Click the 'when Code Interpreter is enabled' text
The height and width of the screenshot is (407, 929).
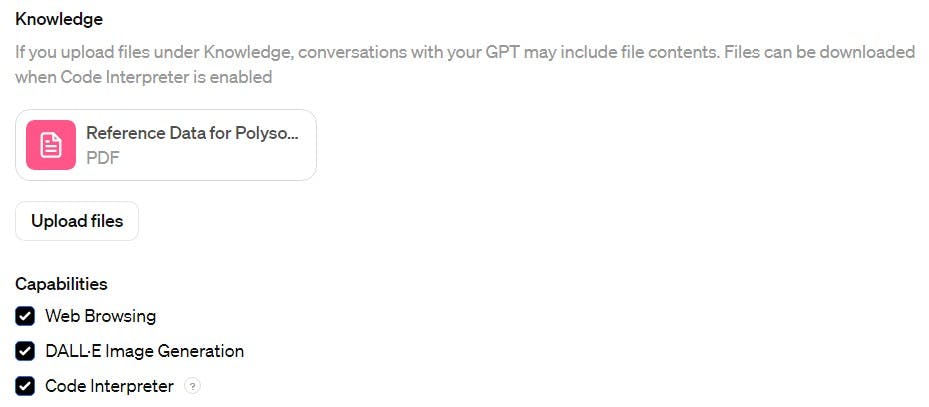pos(143,77)
